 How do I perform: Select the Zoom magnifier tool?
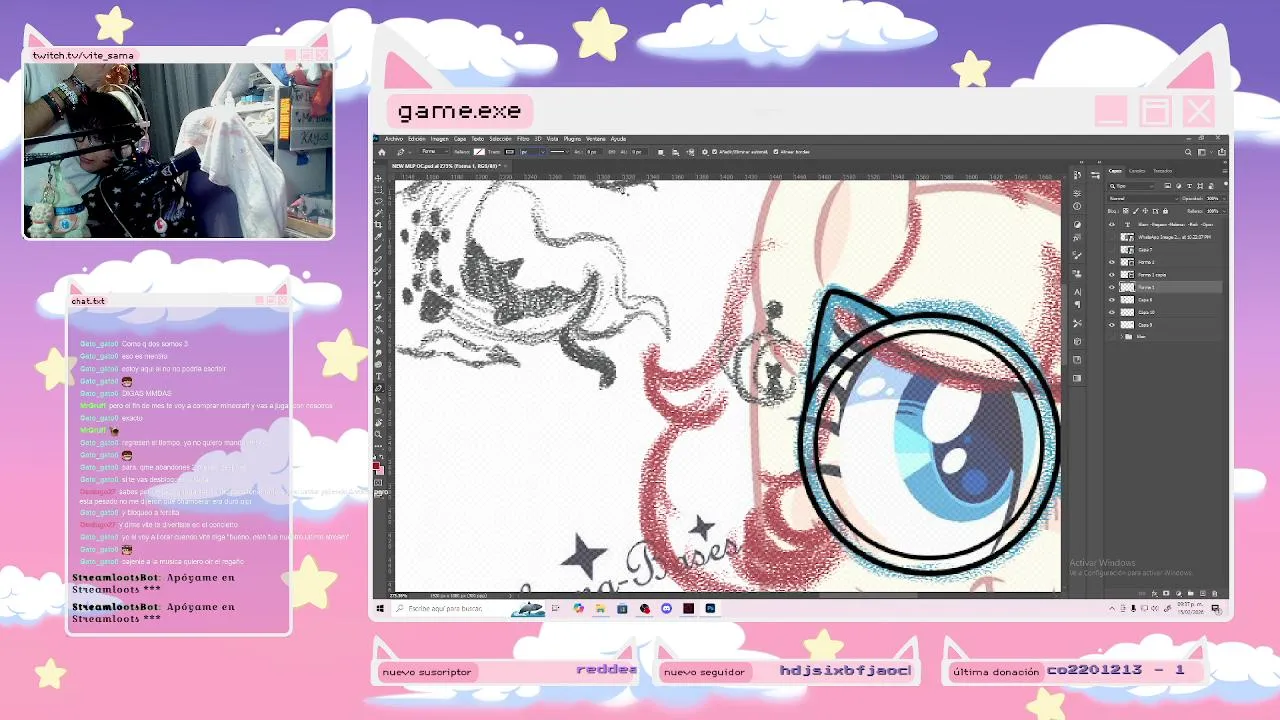click(378, 434)
